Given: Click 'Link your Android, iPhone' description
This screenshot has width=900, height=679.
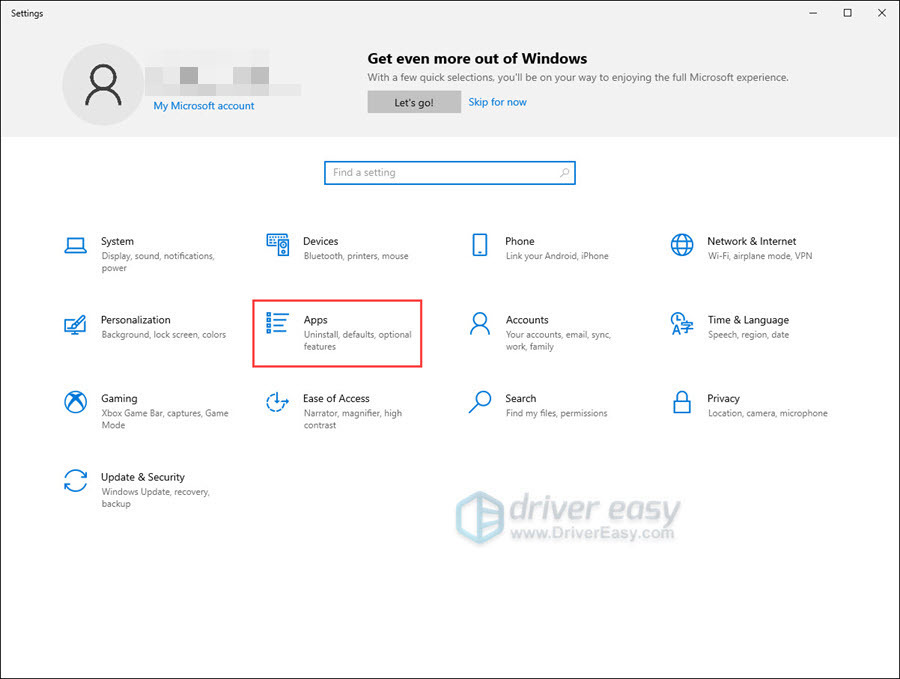Looking at the screenshot, I should point(557,256).
